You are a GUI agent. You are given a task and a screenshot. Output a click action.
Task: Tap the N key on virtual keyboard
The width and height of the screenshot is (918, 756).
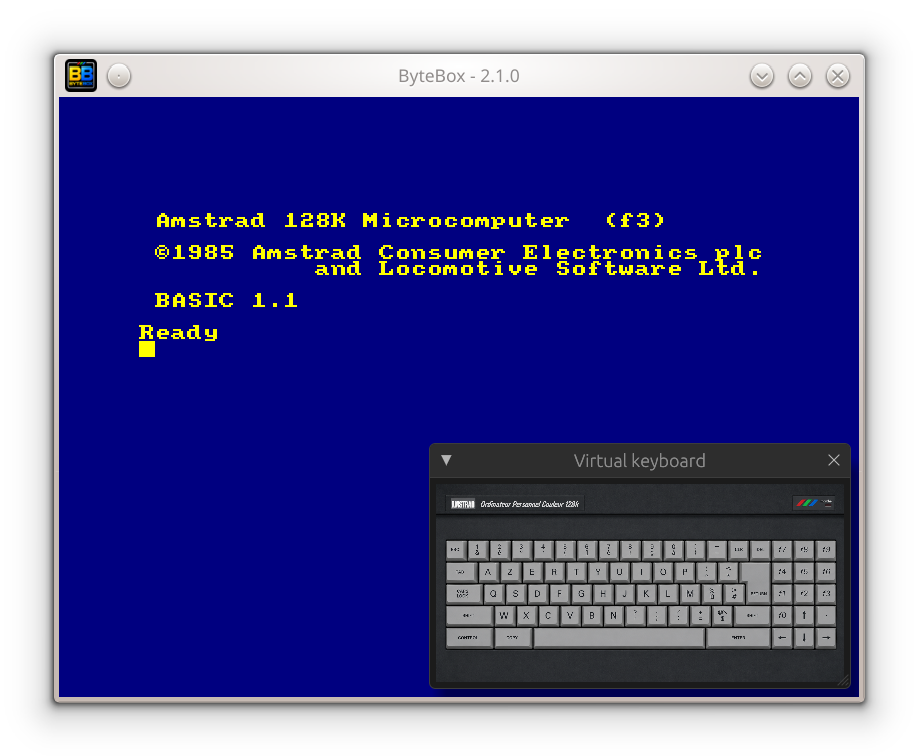click(613, 615)
